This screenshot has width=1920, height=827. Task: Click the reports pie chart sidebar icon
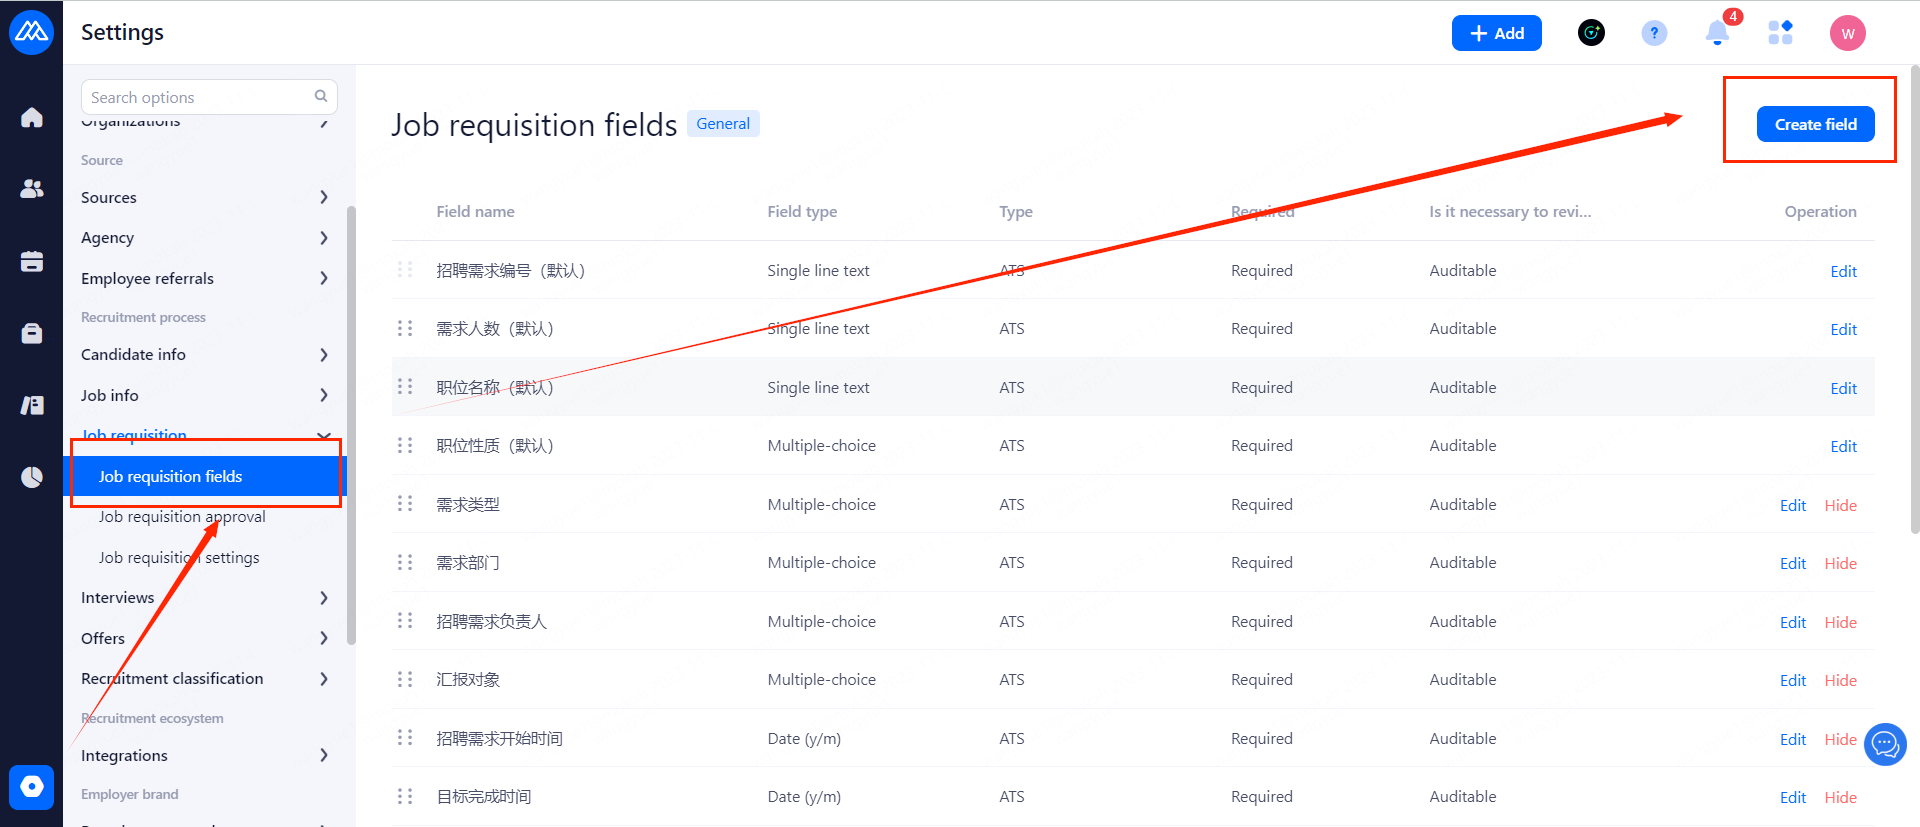coord(32,477)
